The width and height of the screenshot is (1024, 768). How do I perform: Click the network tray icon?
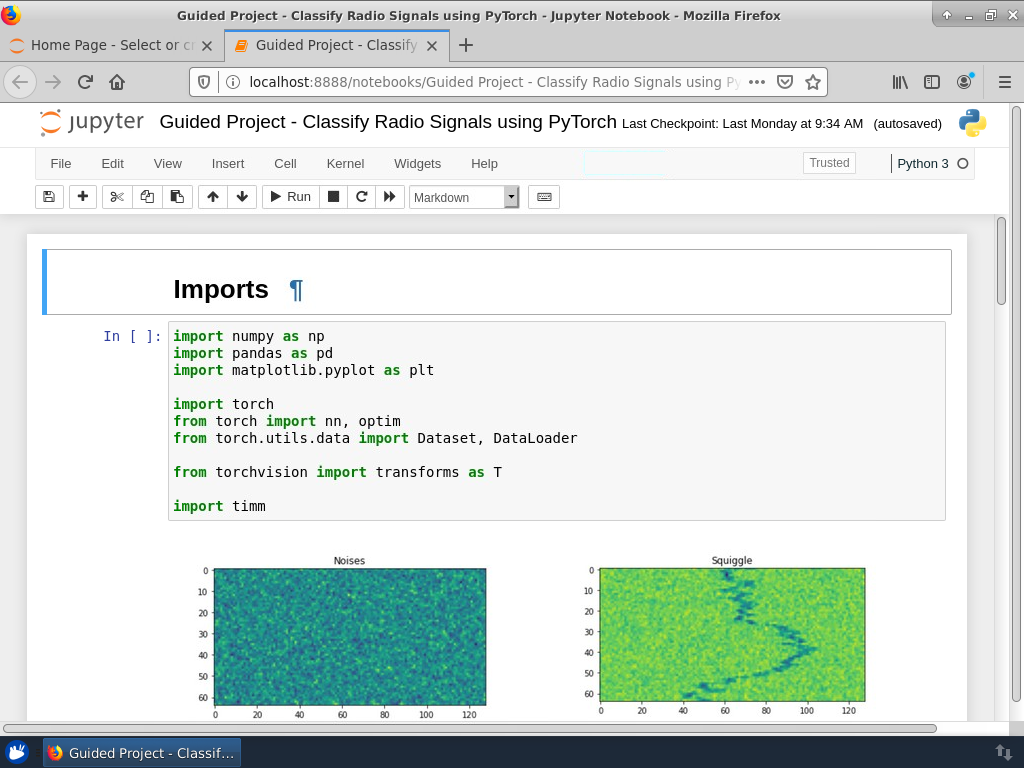point(1003,753)
